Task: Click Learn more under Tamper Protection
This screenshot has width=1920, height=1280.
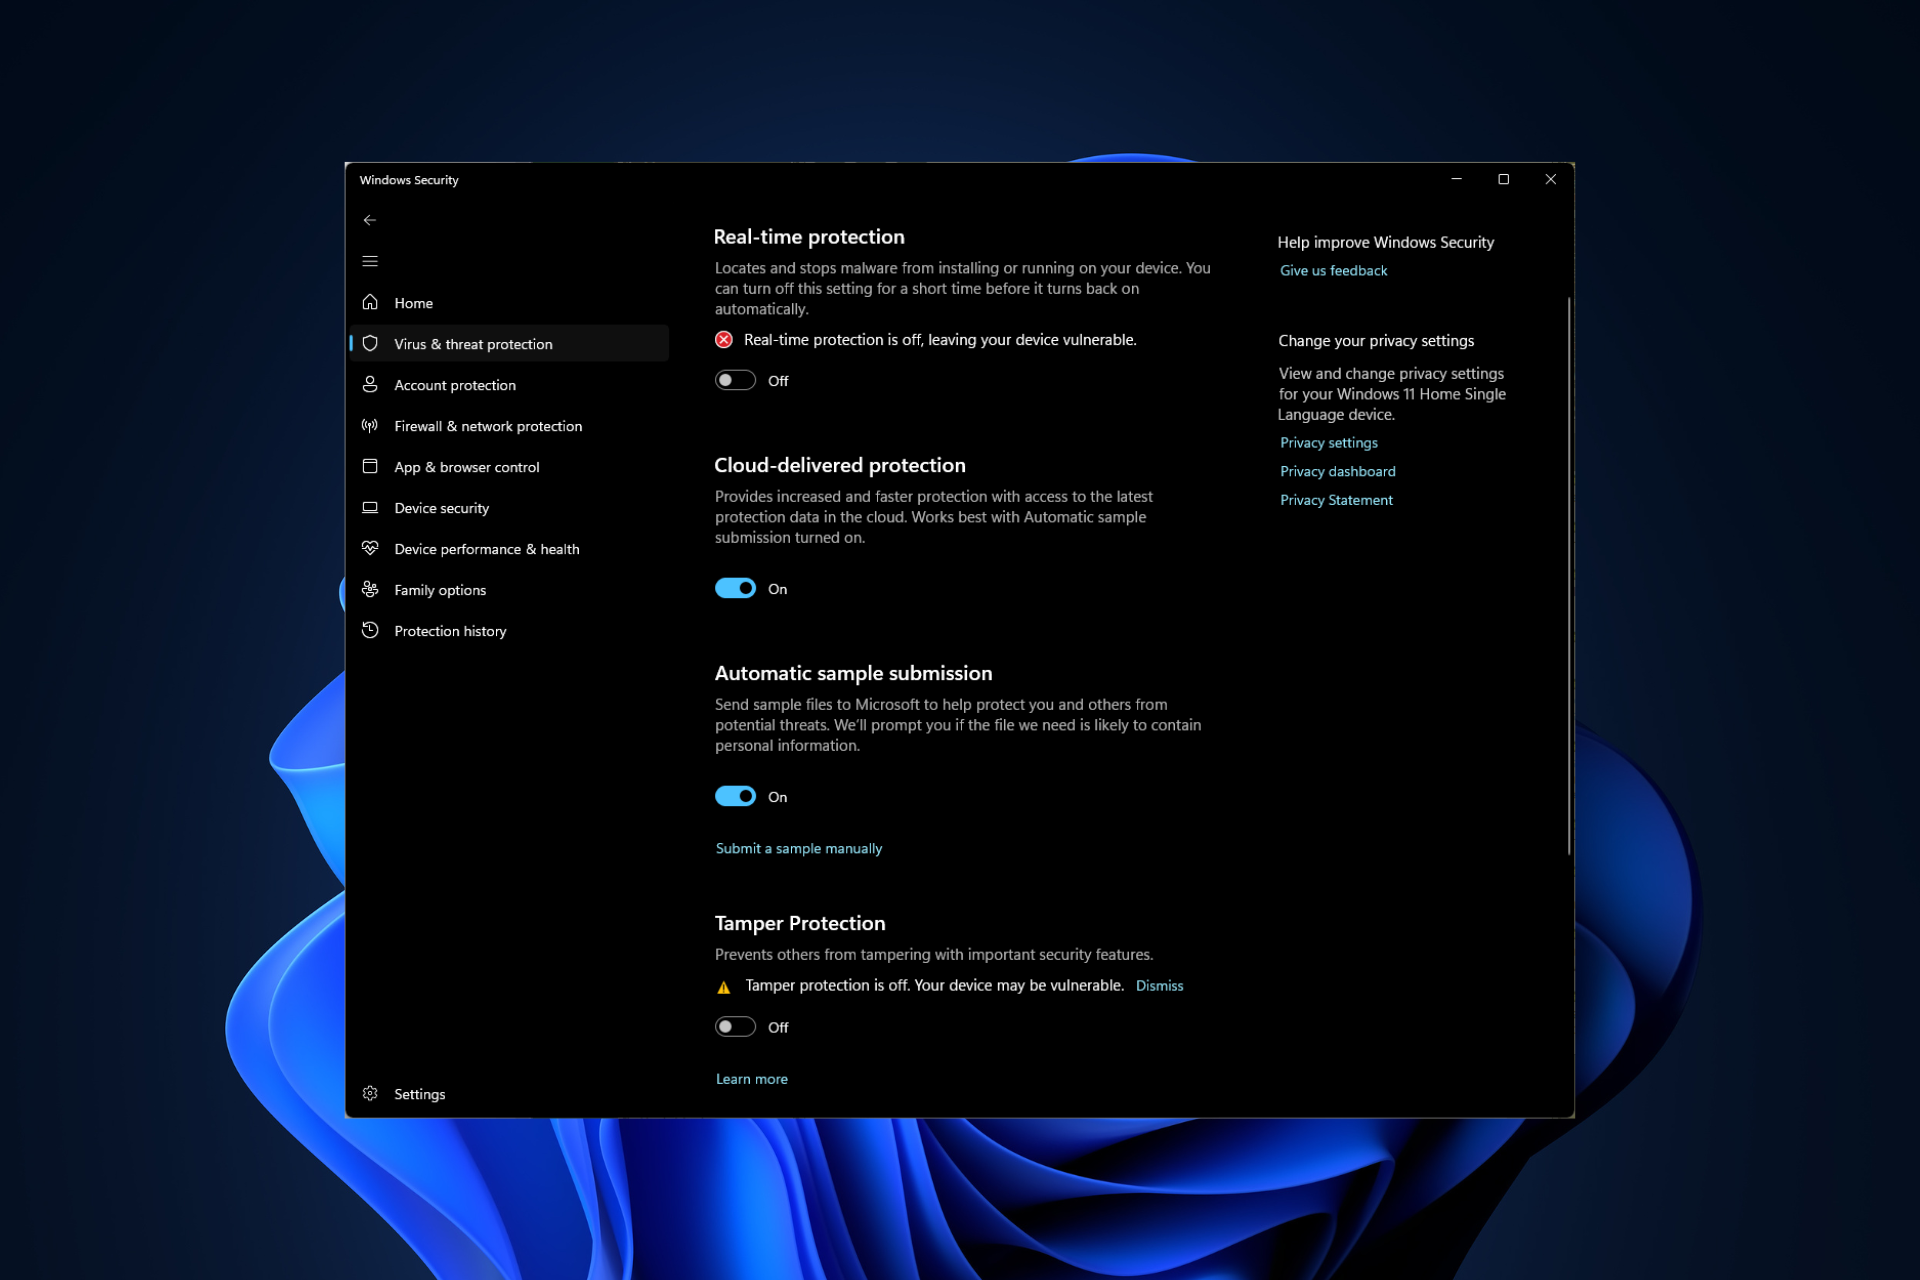Action: pos(751,1079)
